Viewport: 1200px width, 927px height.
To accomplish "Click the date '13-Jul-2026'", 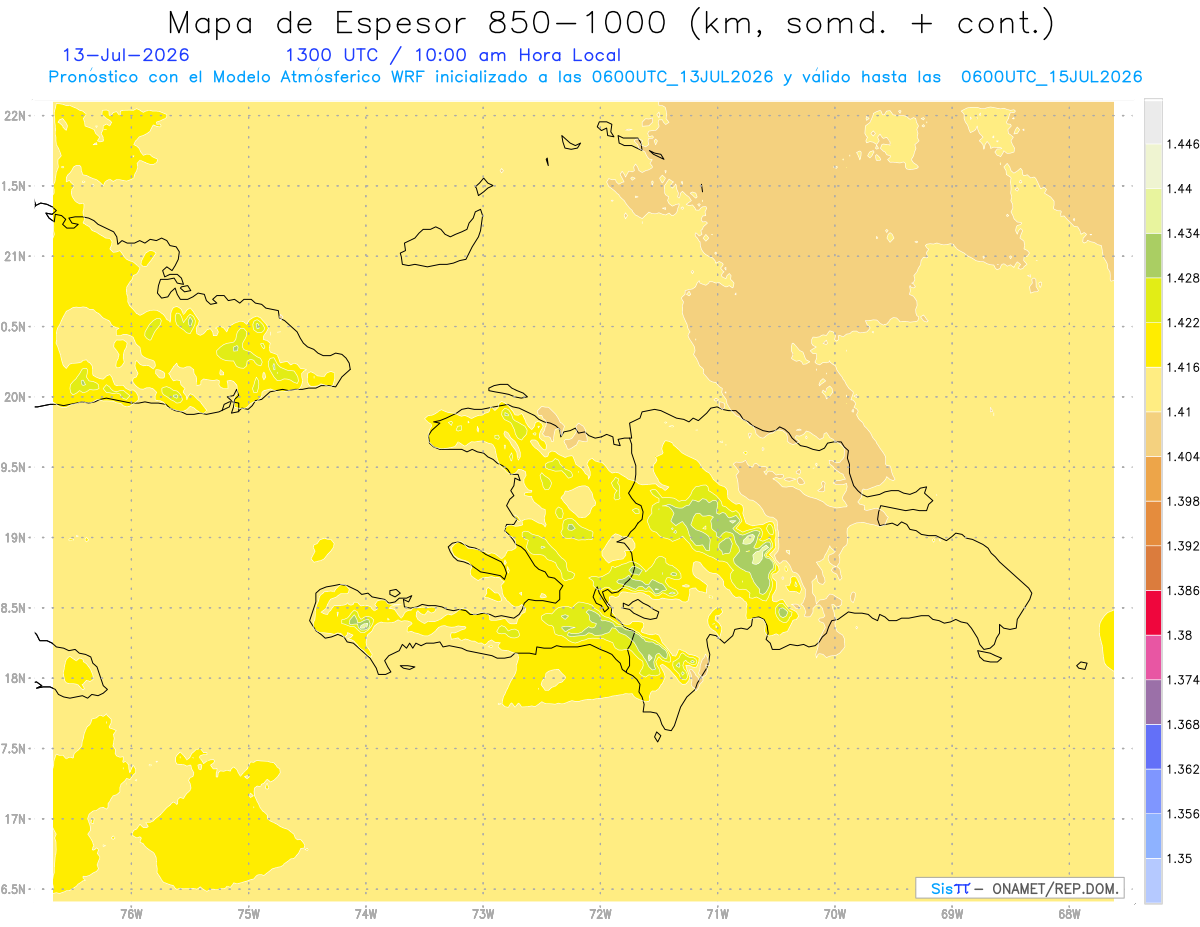I will pos(126,56).
